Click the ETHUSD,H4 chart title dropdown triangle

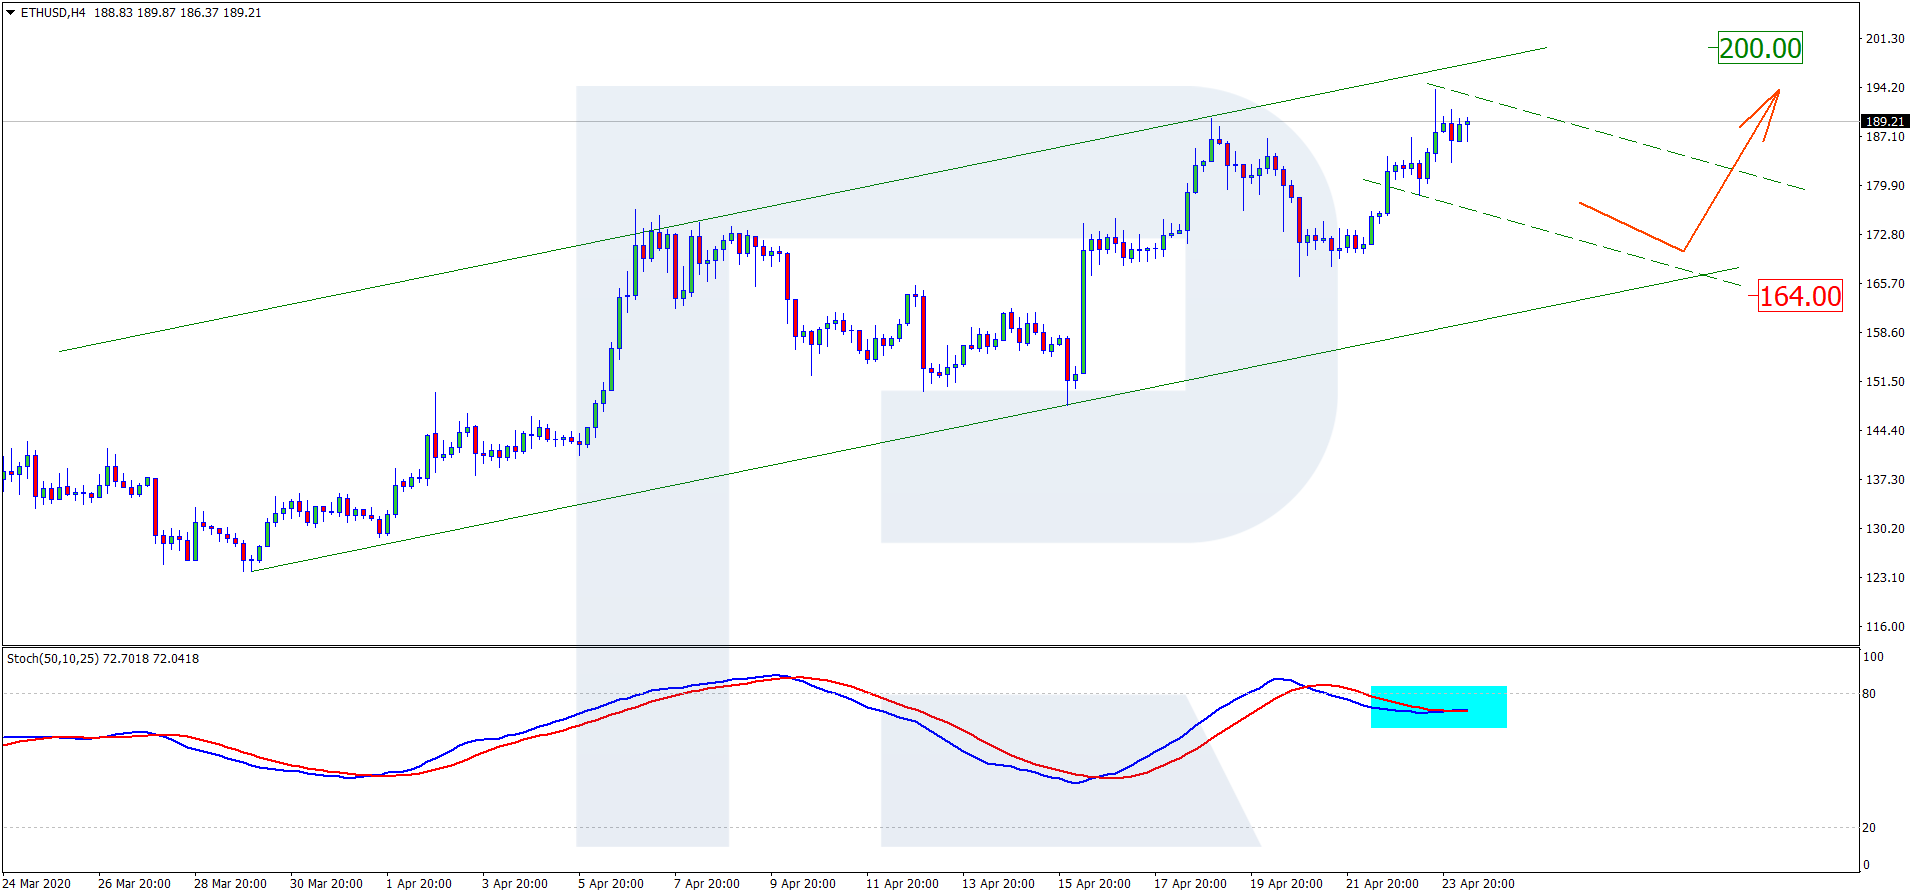click(10, 13)
